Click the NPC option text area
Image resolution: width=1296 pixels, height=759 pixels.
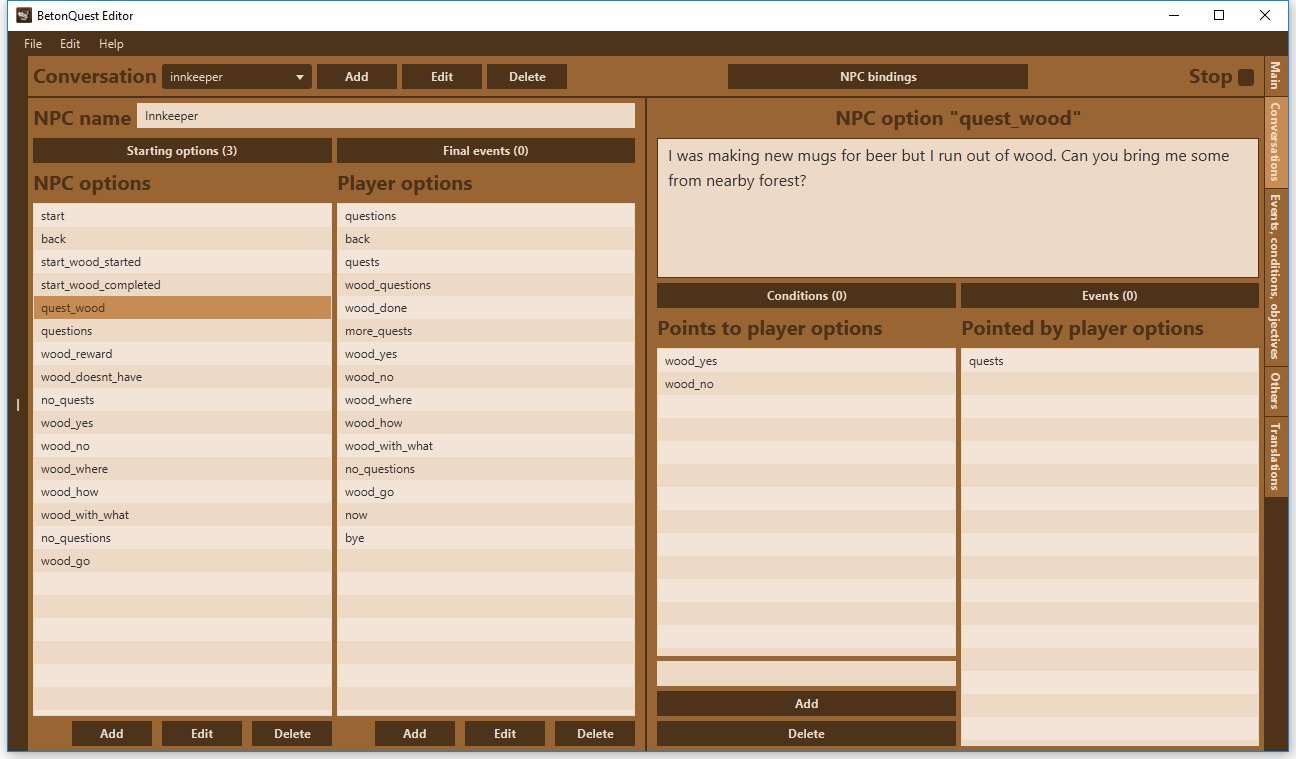click(957, 208)
